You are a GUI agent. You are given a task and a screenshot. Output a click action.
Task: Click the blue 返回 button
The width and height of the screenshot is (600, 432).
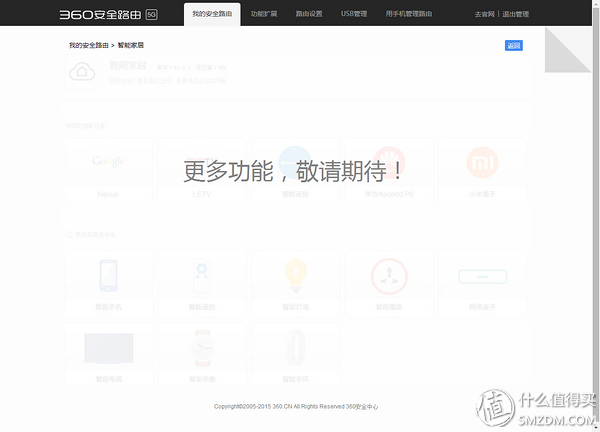514,46
